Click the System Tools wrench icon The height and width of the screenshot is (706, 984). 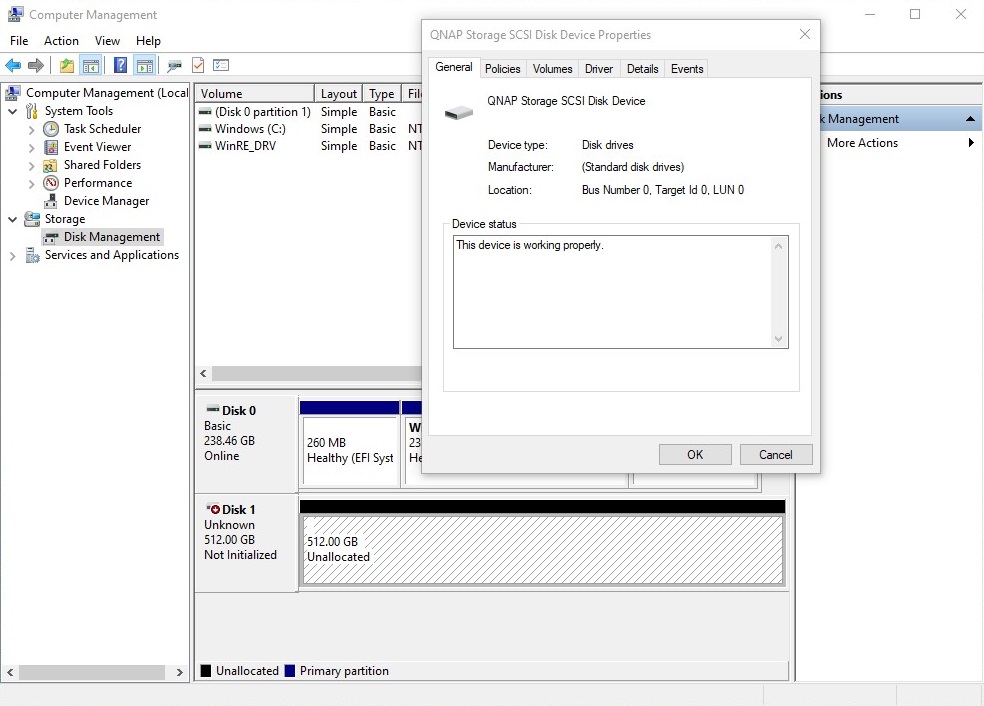pyautogui.click(x=32, y=111)
